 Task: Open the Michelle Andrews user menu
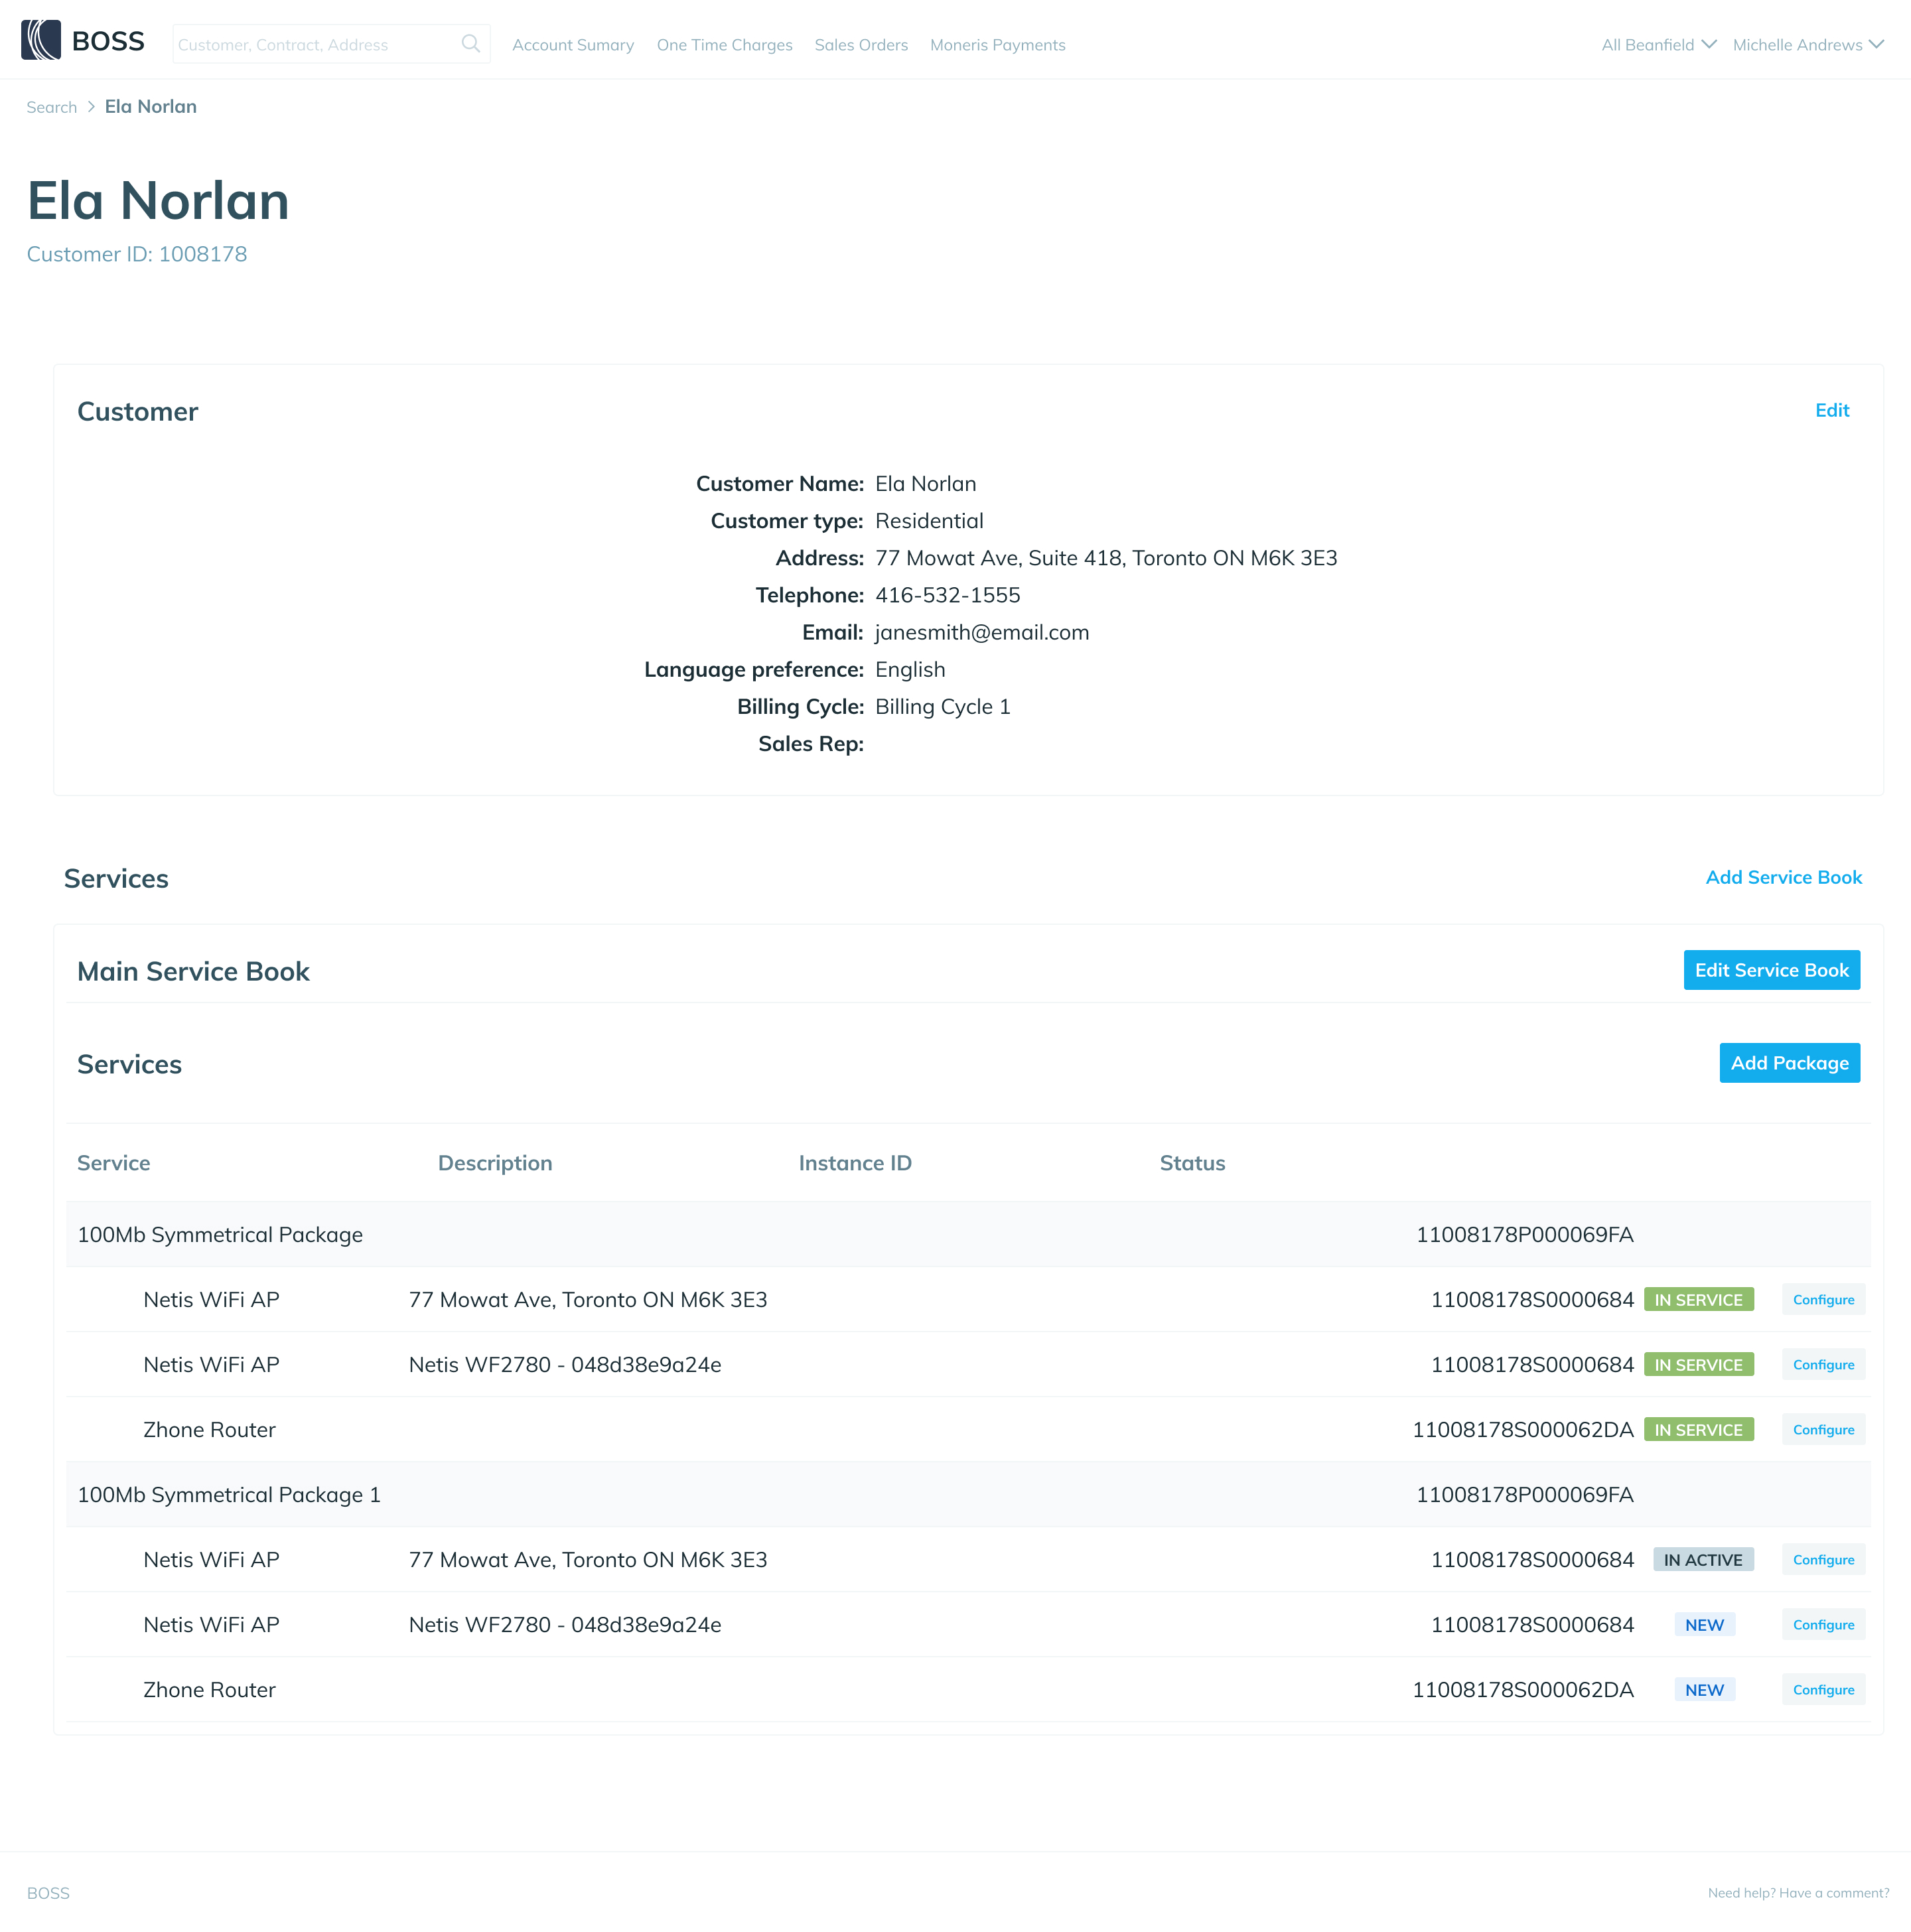click(1808, 45)
